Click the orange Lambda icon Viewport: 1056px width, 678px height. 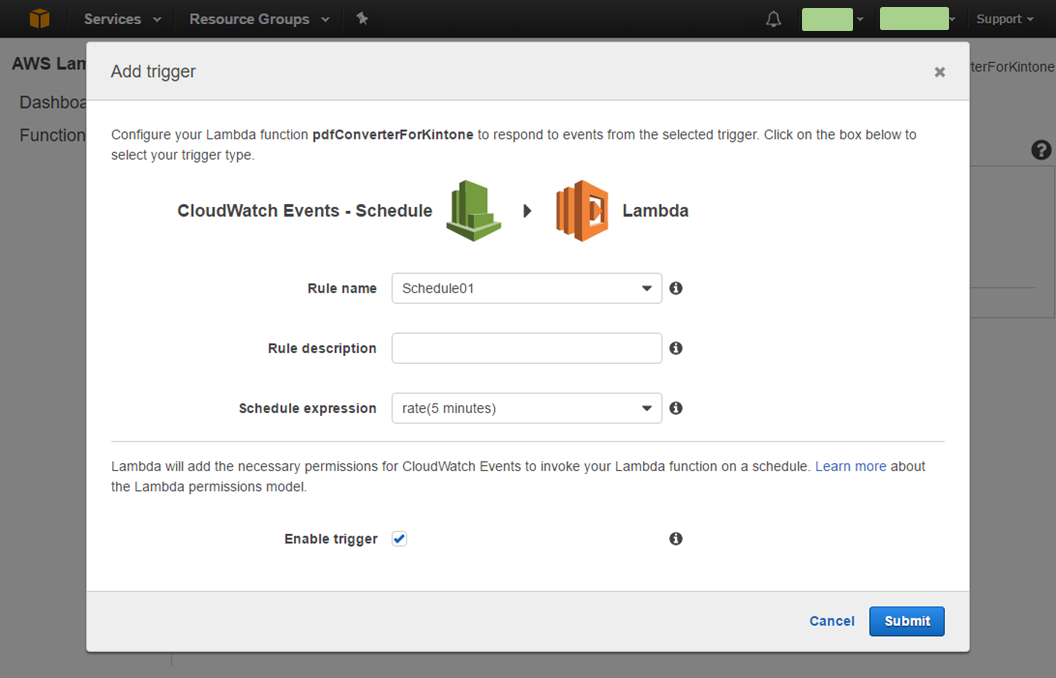click(x=582, y=211)
